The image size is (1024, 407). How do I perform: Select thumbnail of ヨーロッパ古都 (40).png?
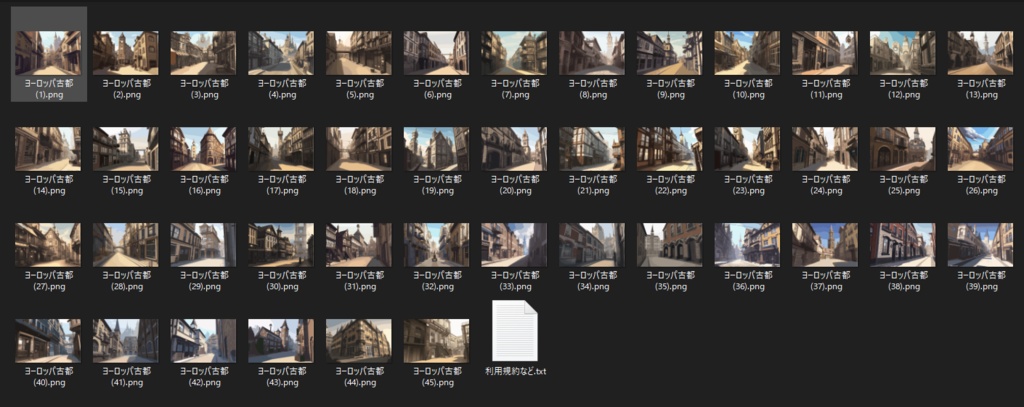coord(48,341)
